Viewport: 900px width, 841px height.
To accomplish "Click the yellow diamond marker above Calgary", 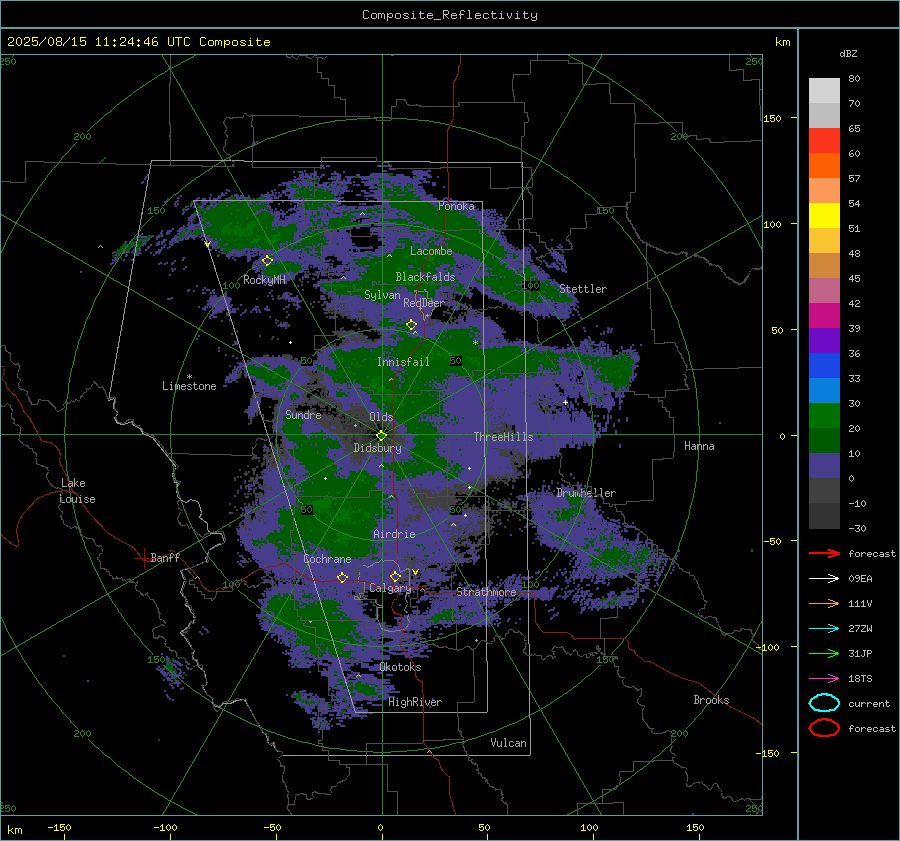I will [x=395, y=576].
